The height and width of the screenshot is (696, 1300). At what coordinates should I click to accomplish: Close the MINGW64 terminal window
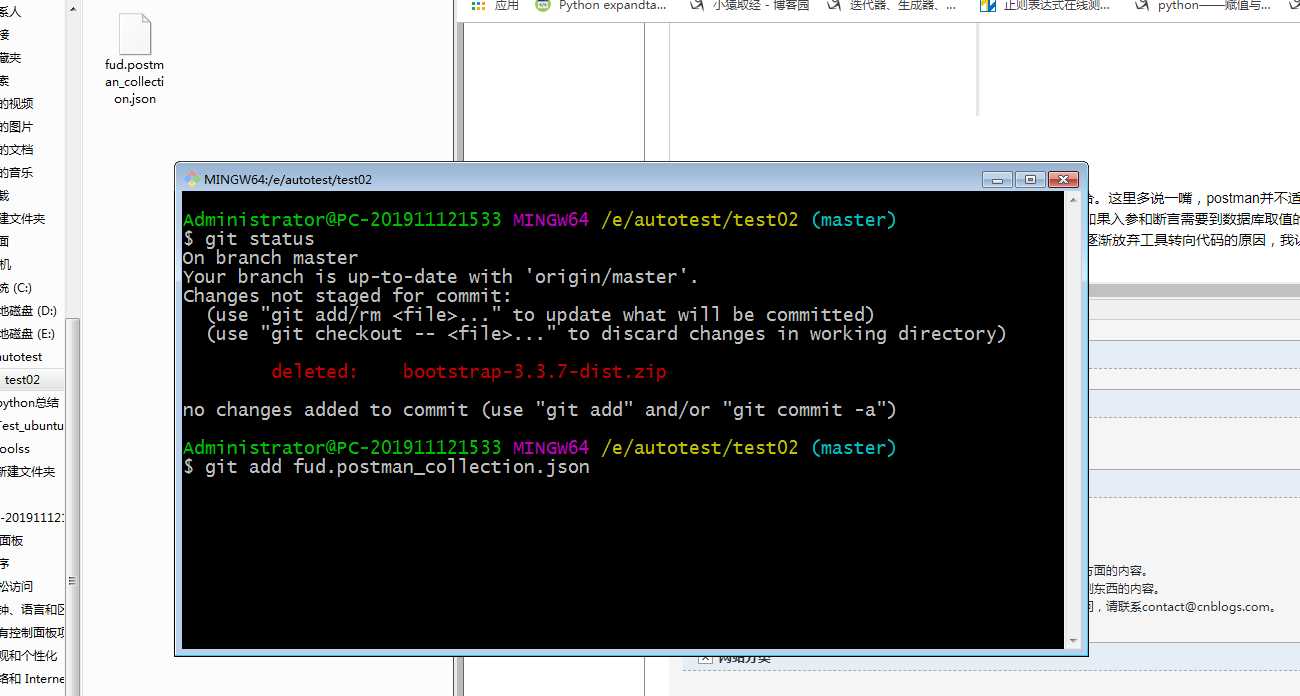(x=1062, y=179)
